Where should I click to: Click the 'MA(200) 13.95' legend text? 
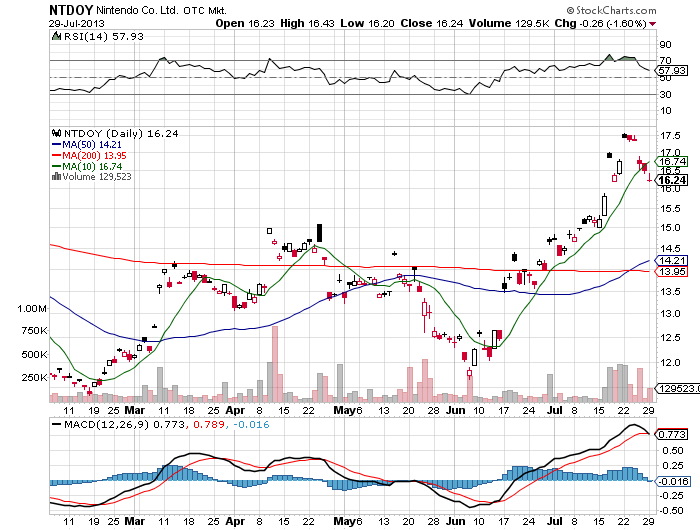click(94, 155)
